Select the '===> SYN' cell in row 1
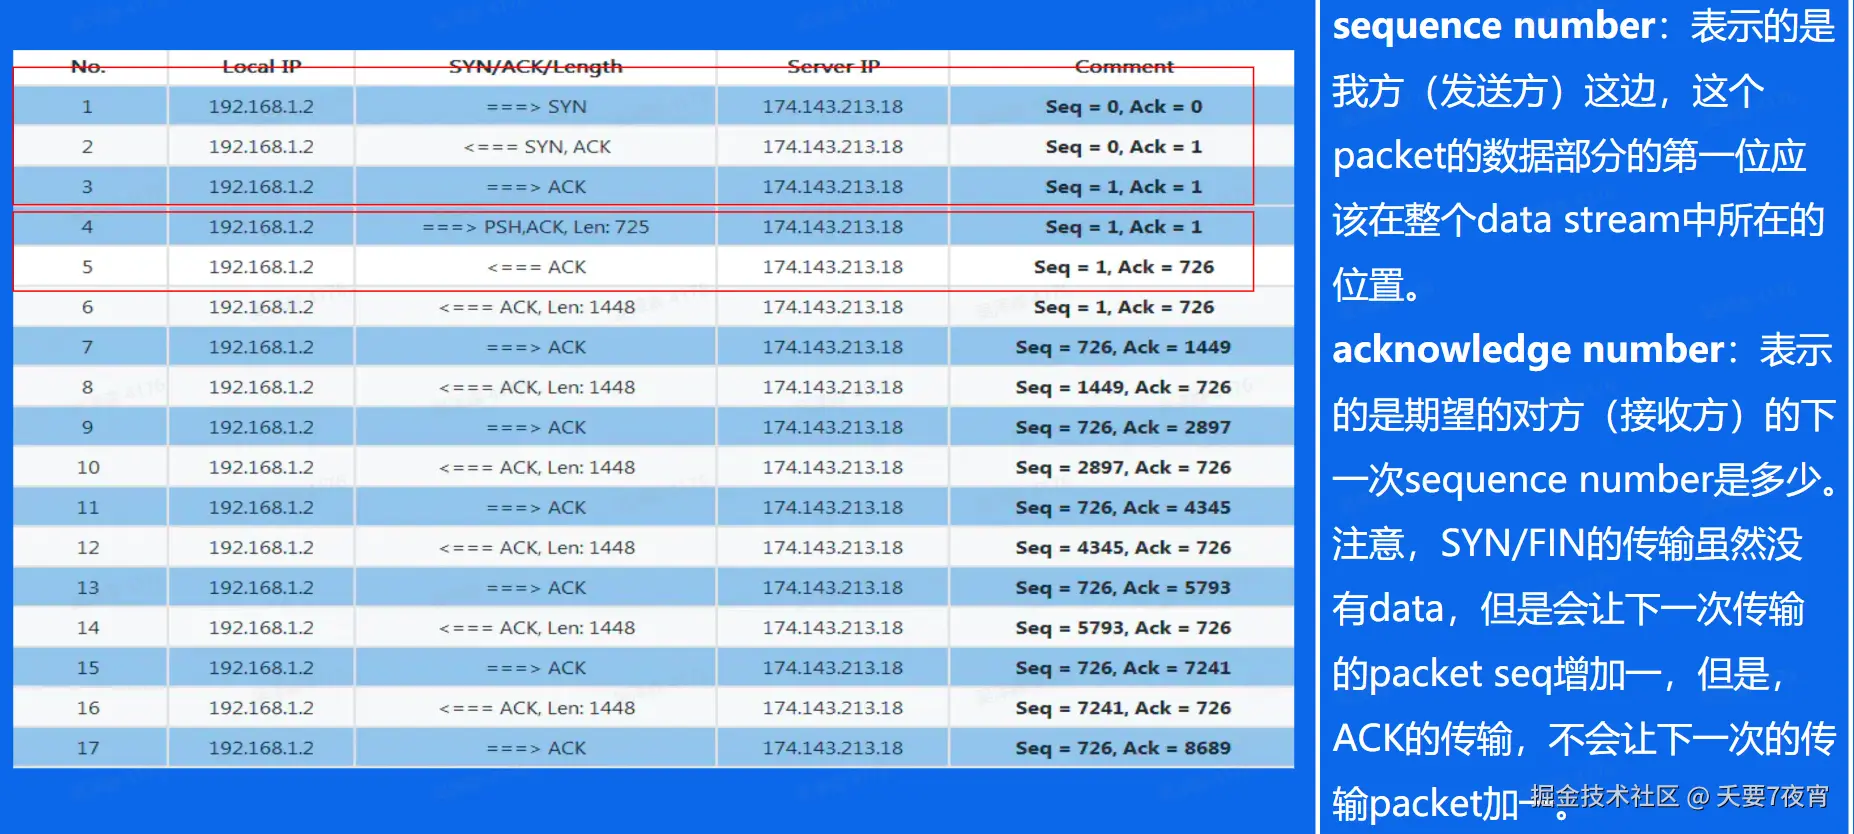The image size is (1854, 834). pyautogui.click(x=536, y=106)
